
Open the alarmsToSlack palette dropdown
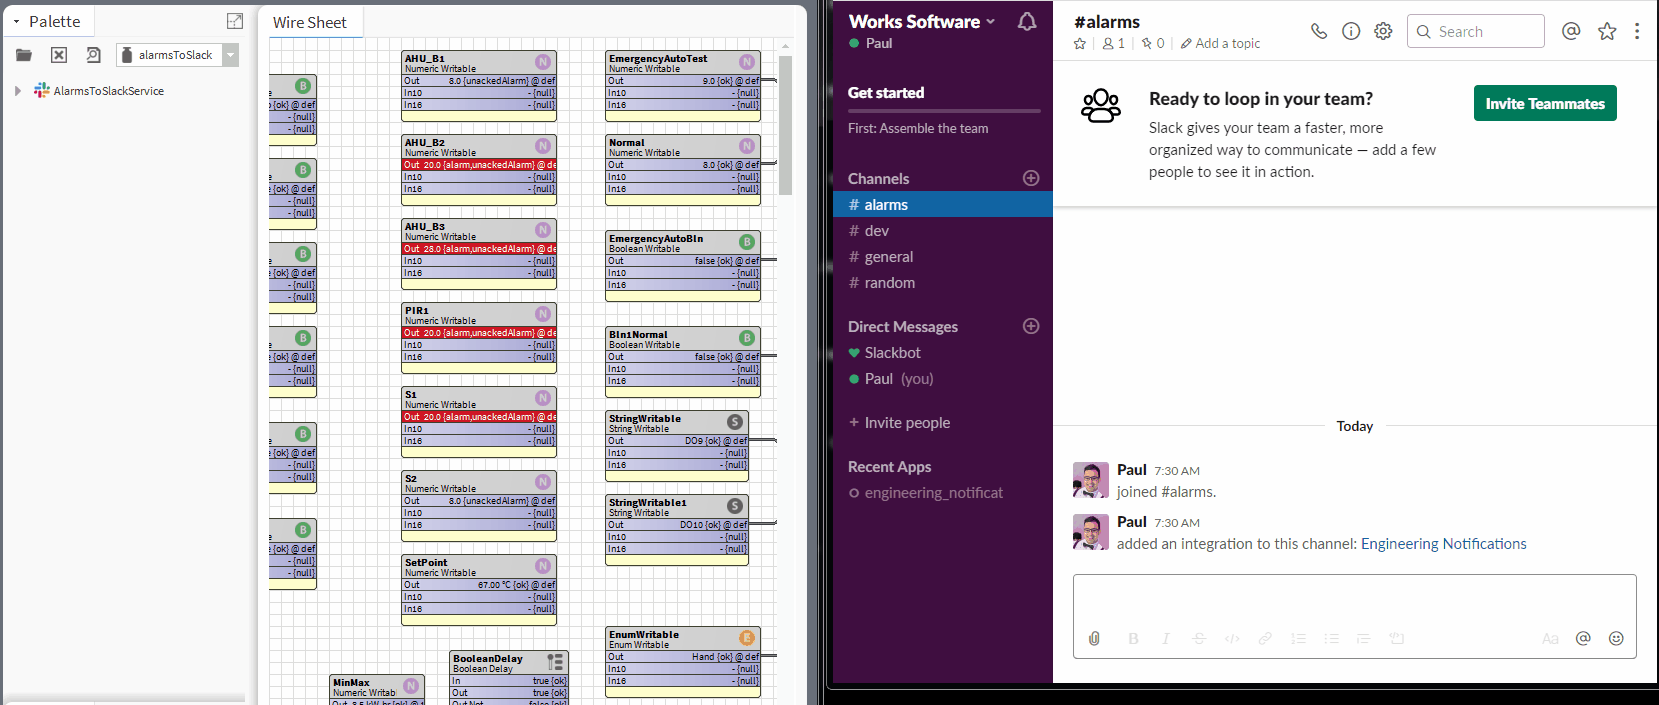pyautogui.click(x=231, y=55)
